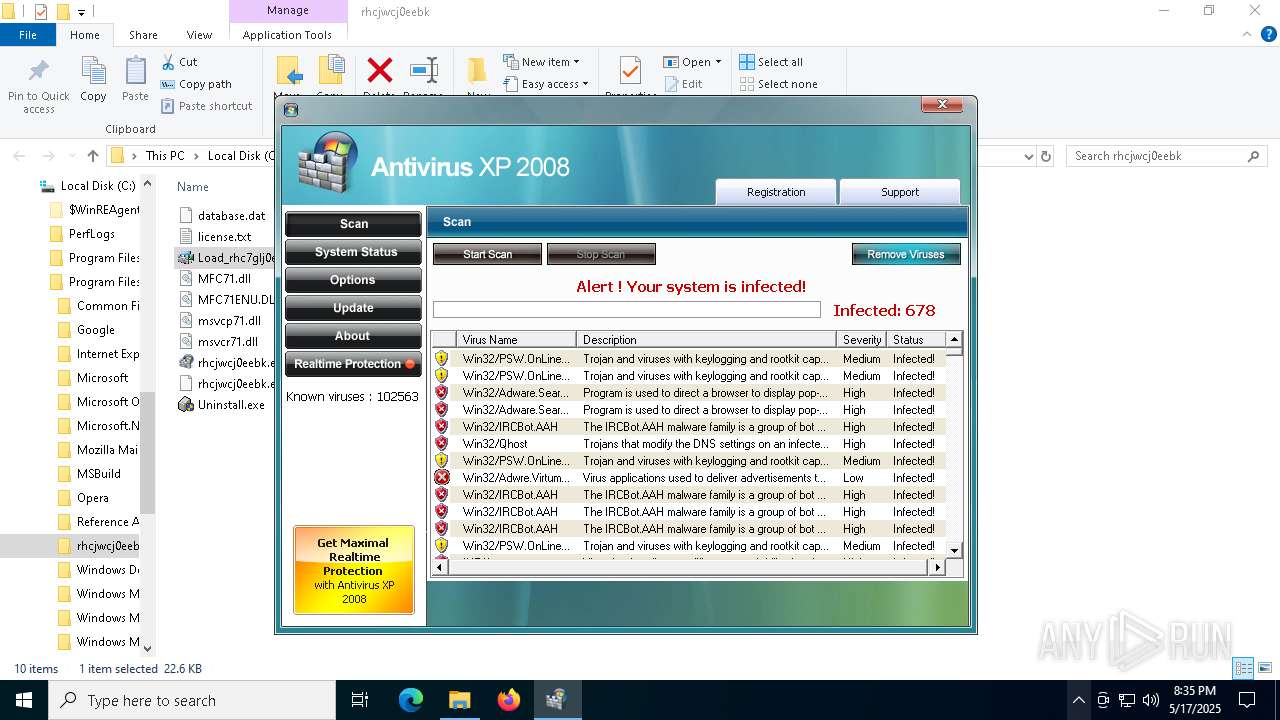Click Select all in the ribbon
1280x720 pixels.
[x=771, y=62]
